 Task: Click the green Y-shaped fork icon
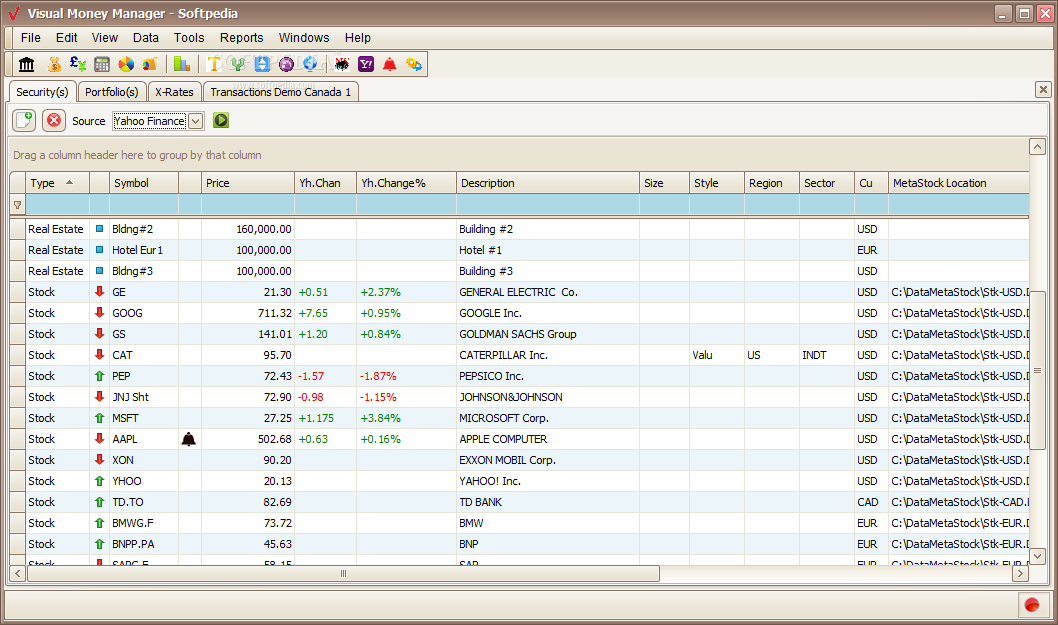click(x=238, y=64)
